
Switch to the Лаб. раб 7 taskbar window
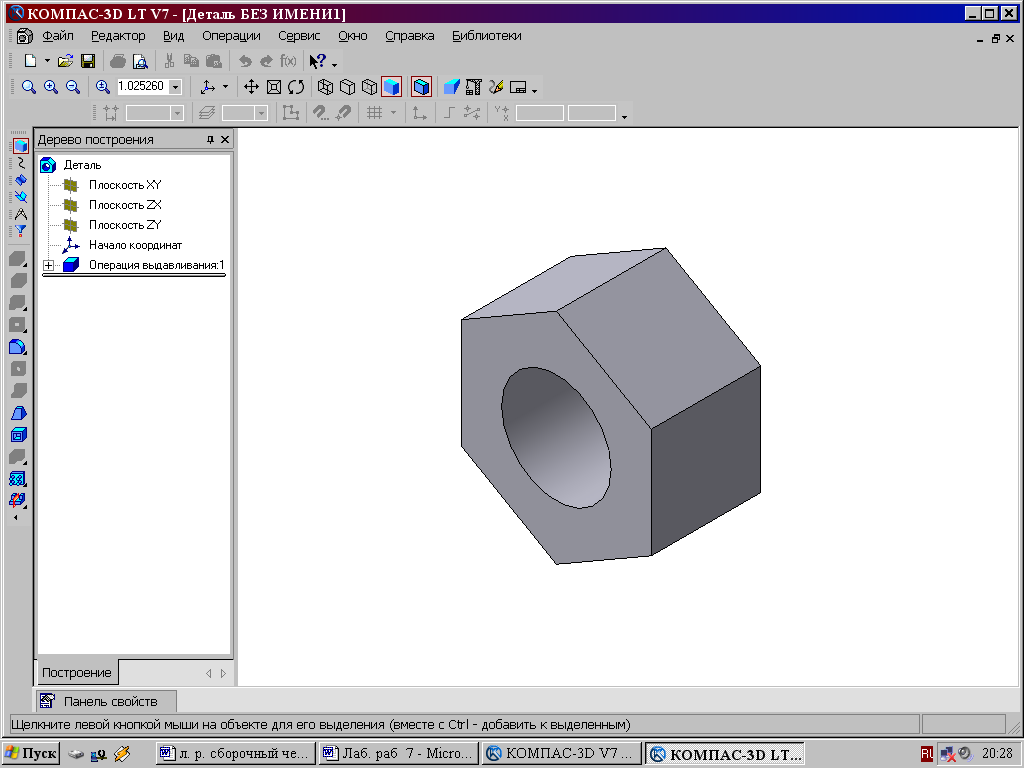397,753
